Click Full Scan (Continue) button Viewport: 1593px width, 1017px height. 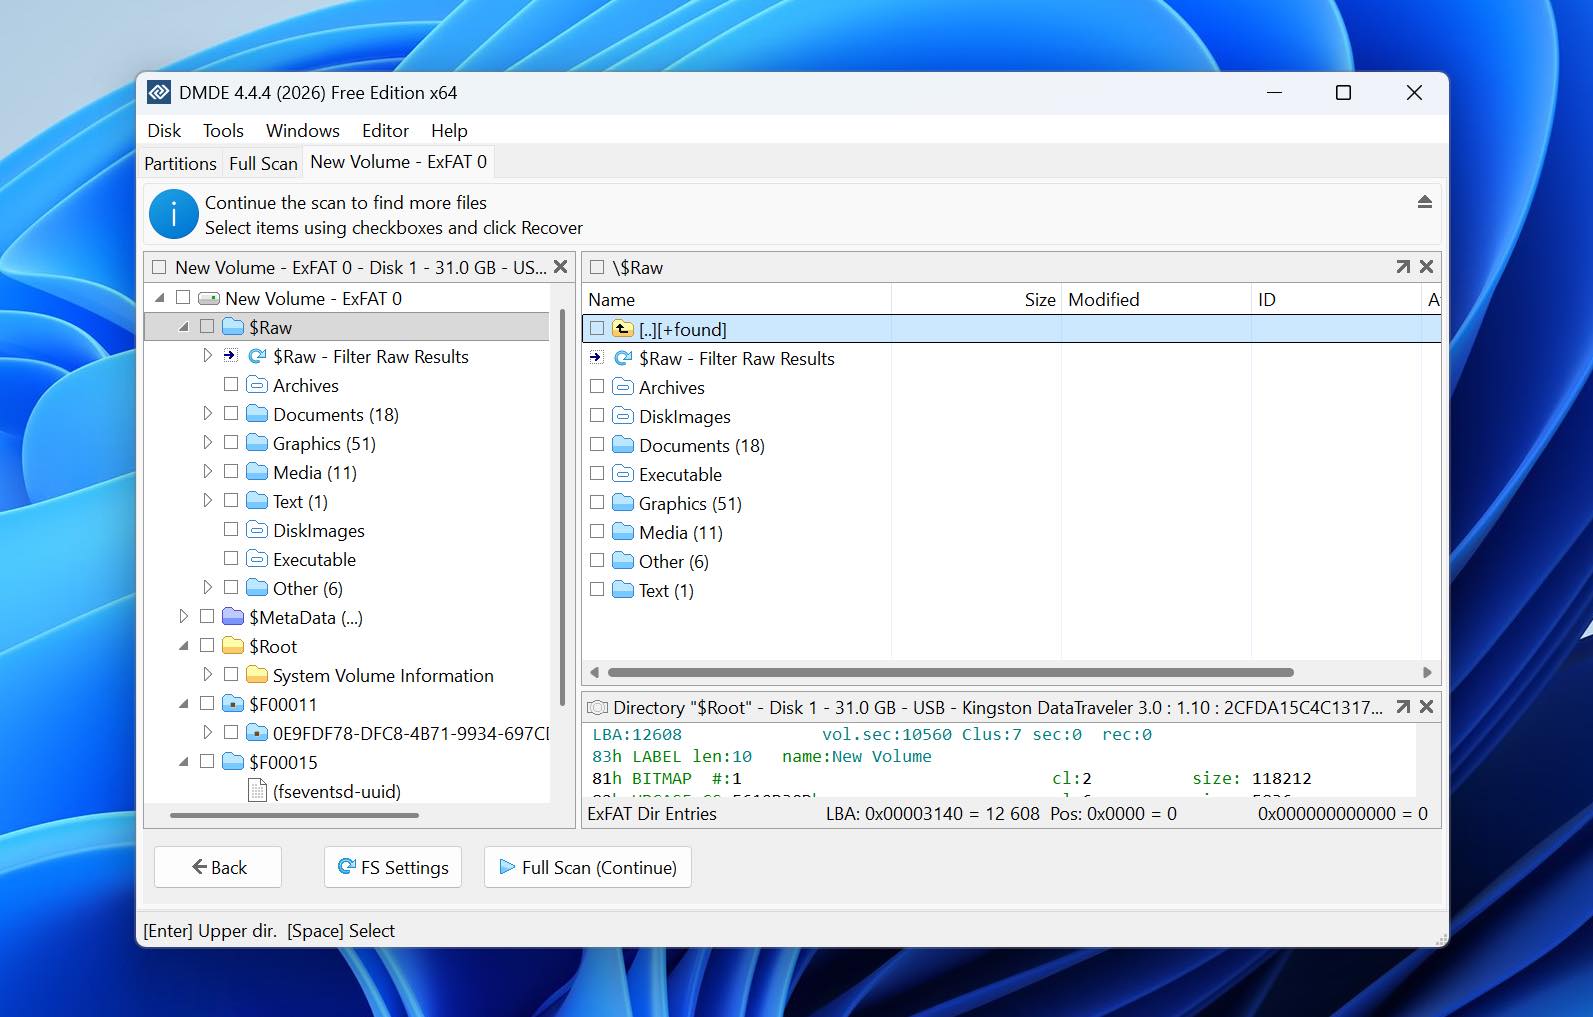(588, 867)
